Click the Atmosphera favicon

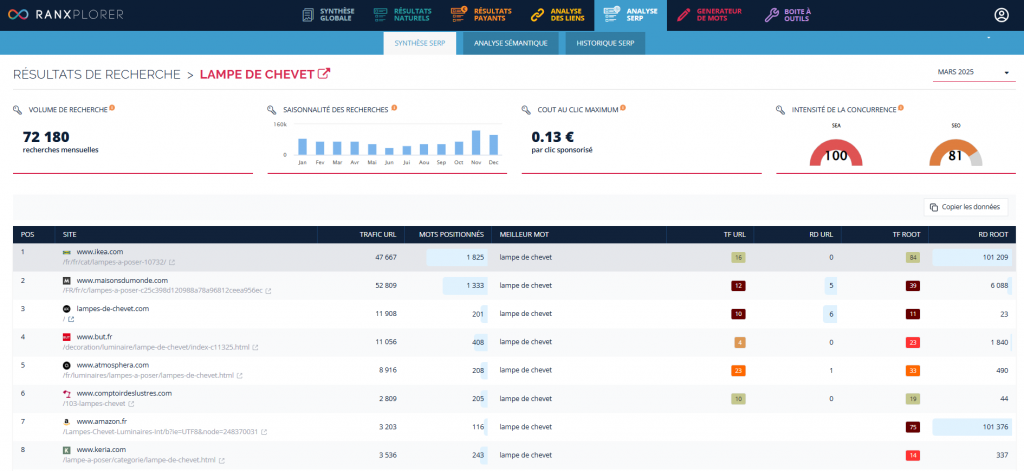pos(67,365)
